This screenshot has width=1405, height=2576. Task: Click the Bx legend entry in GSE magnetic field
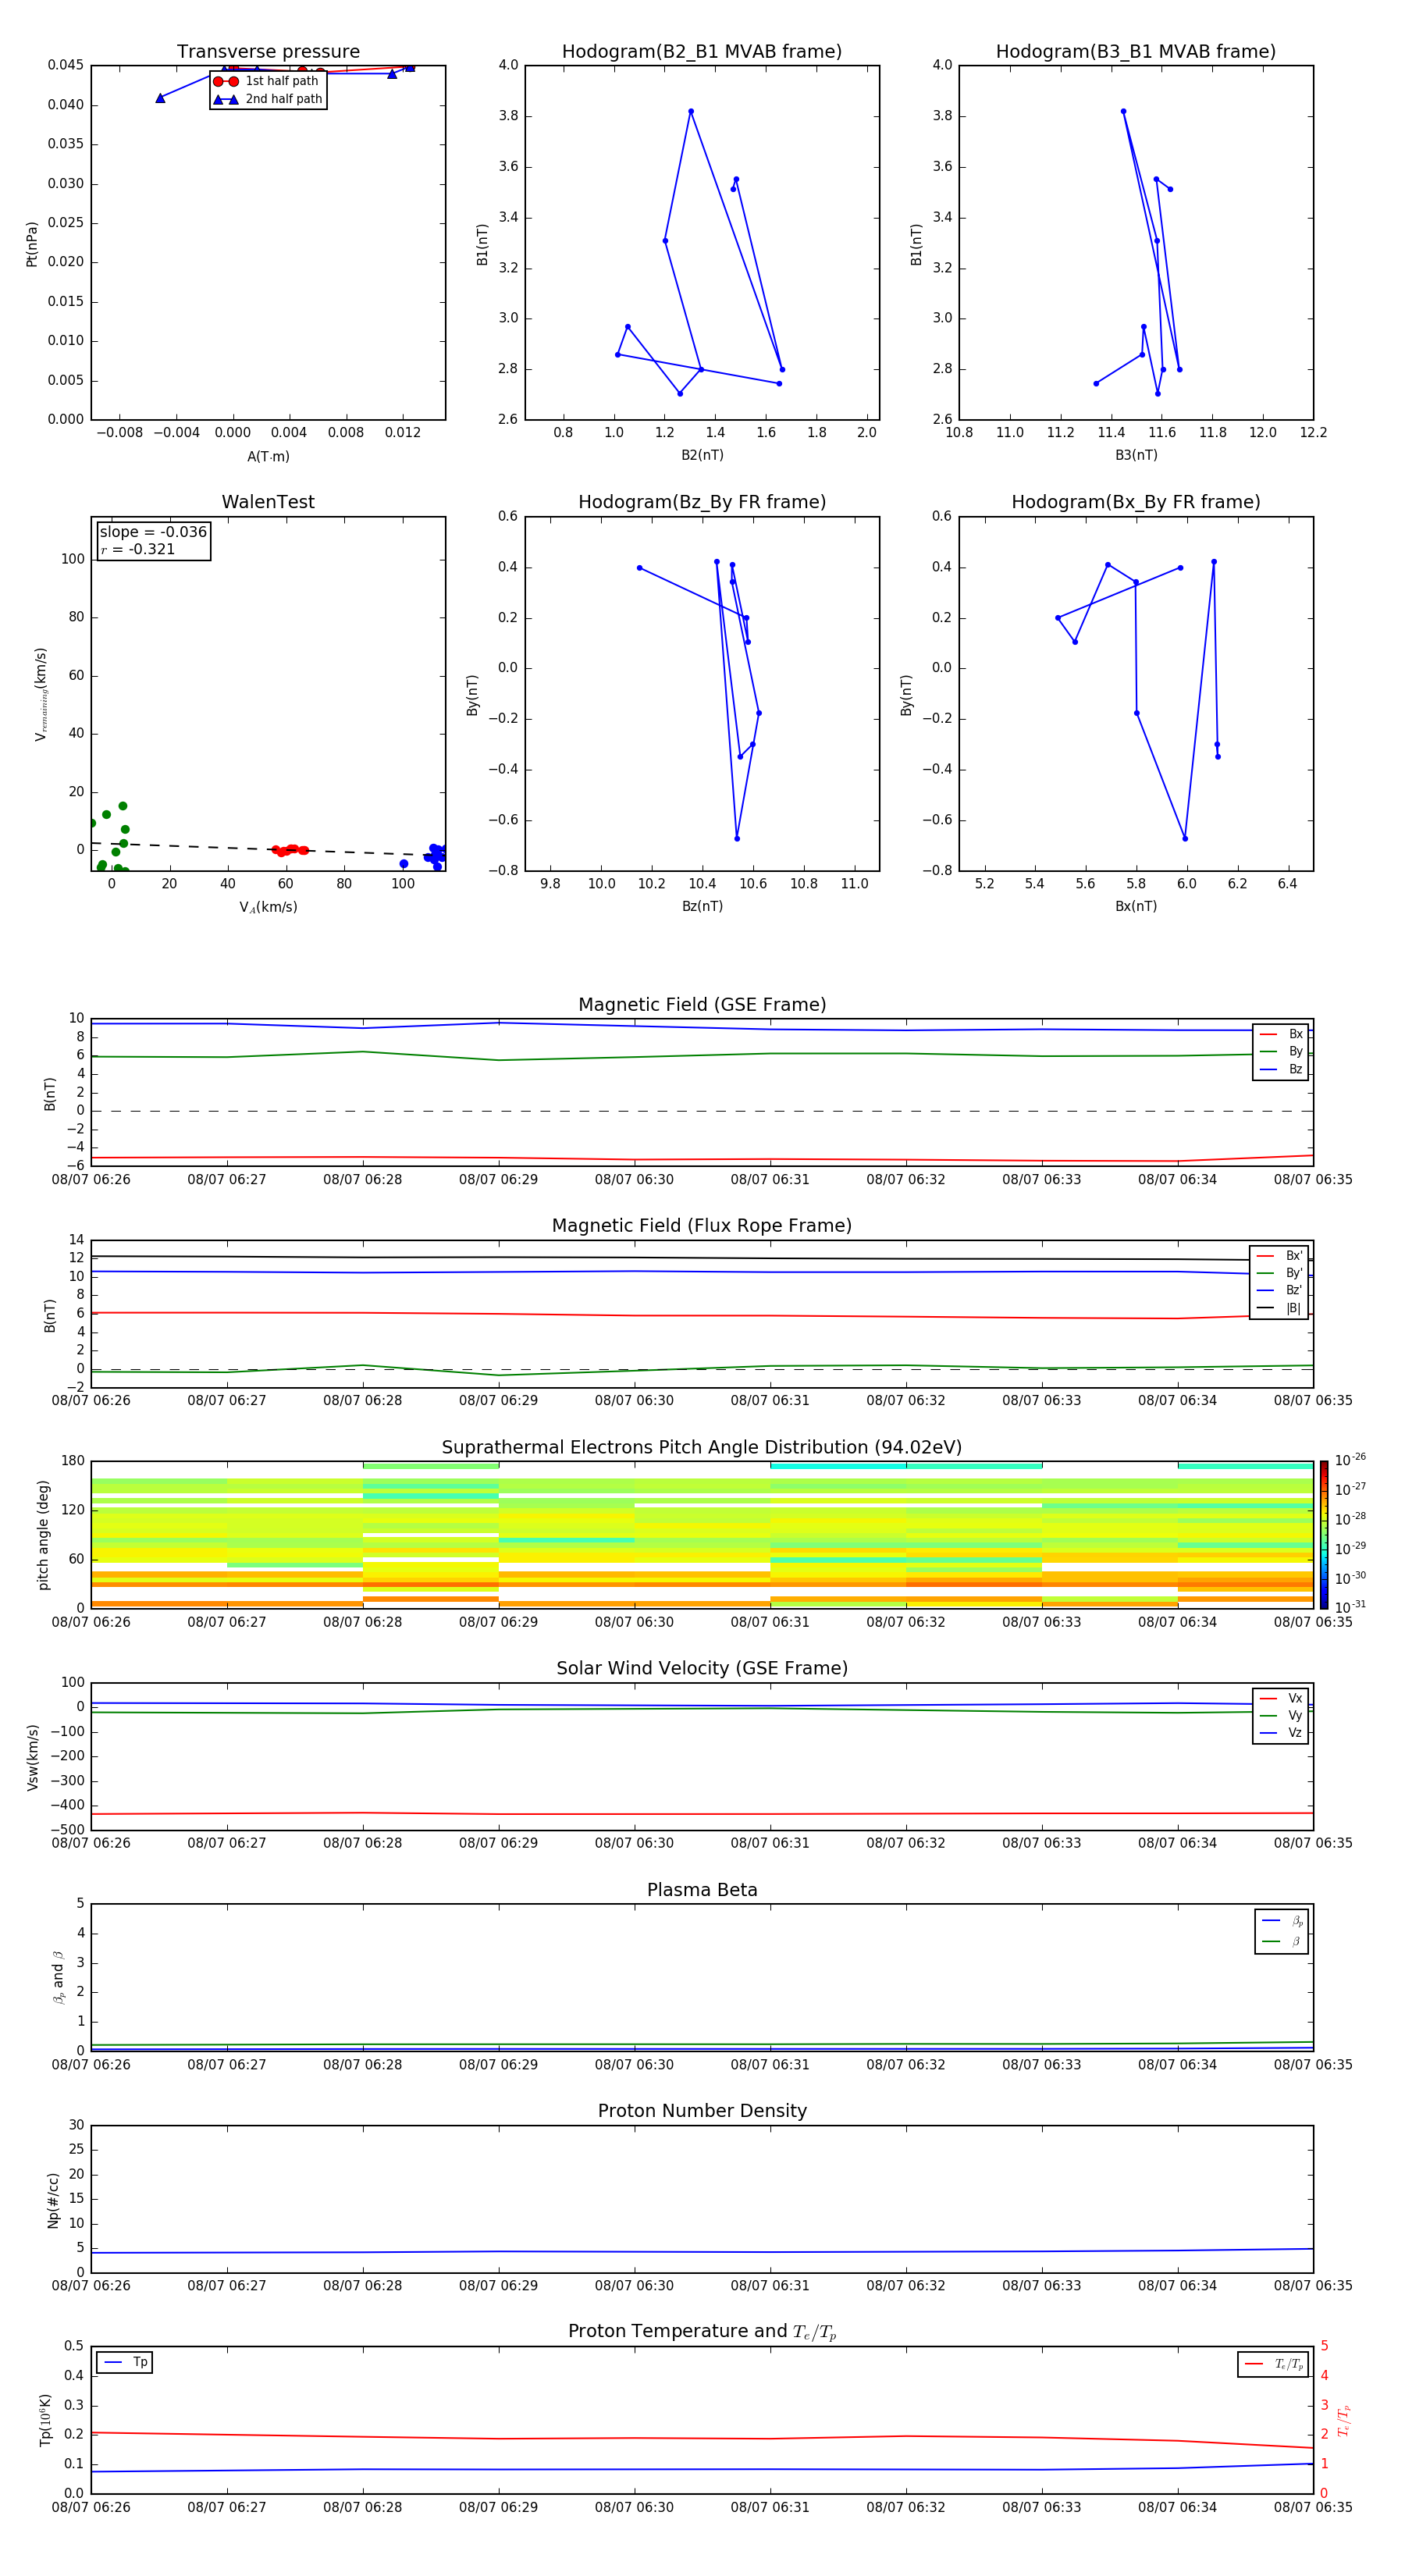tap(1281, 1034)
